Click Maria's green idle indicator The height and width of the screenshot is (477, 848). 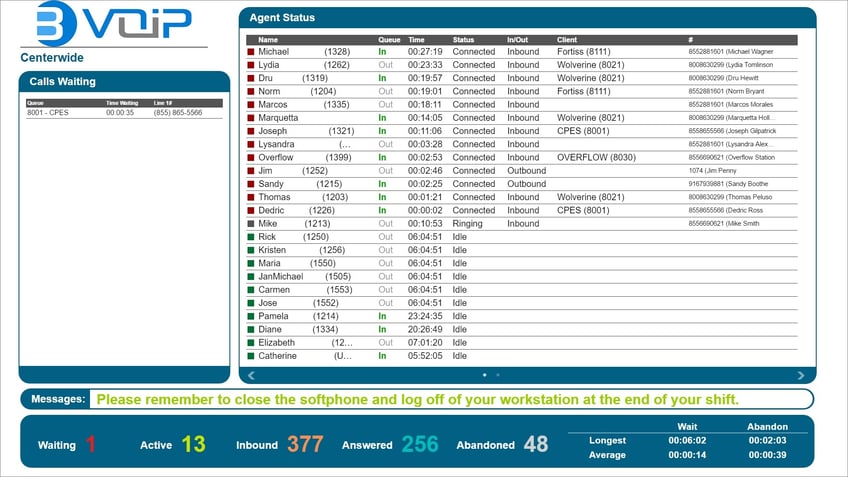[x=251, y=264]
